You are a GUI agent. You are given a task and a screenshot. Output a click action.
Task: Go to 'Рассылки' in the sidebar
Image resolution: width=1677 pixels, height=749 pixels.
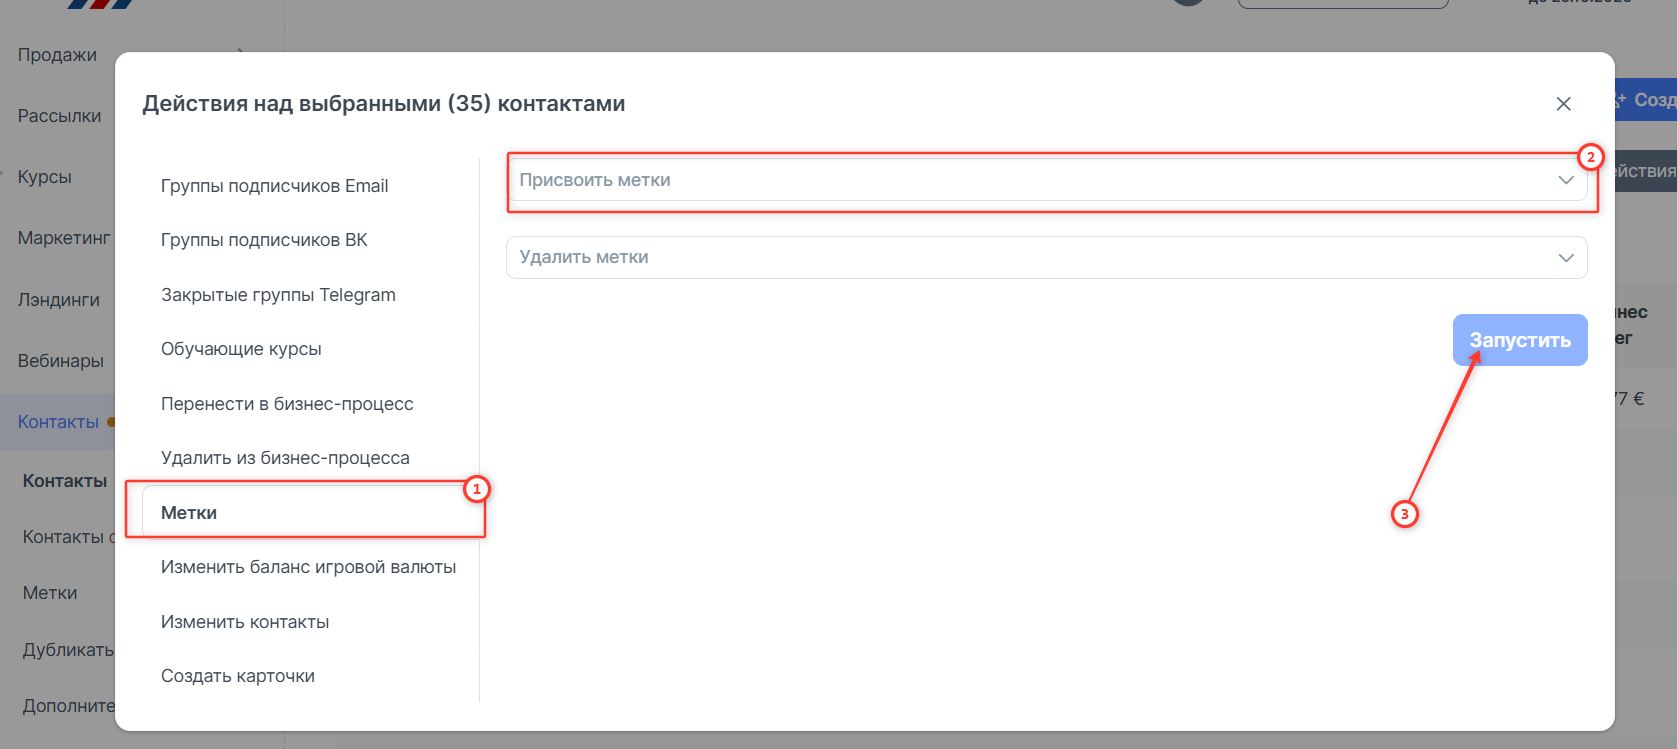coord(59,116)
